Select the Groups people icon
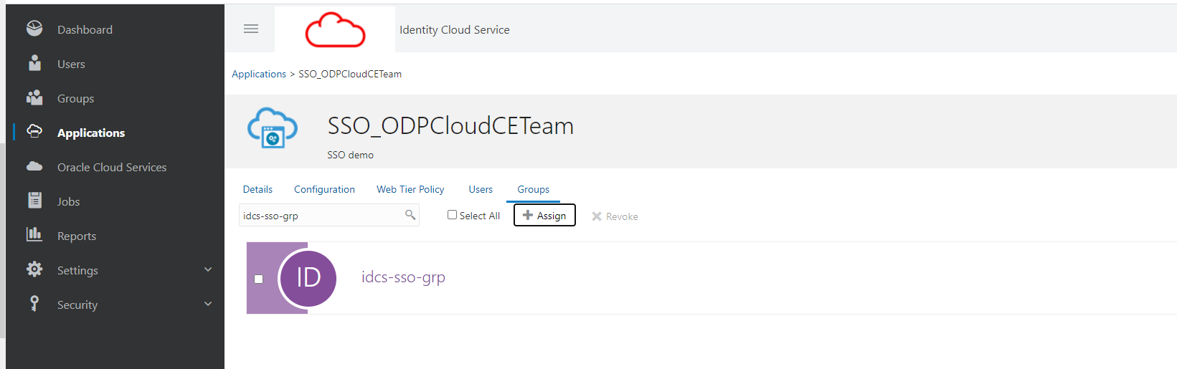This screenshot has width=1177, height=369. [x=35, y=98]
